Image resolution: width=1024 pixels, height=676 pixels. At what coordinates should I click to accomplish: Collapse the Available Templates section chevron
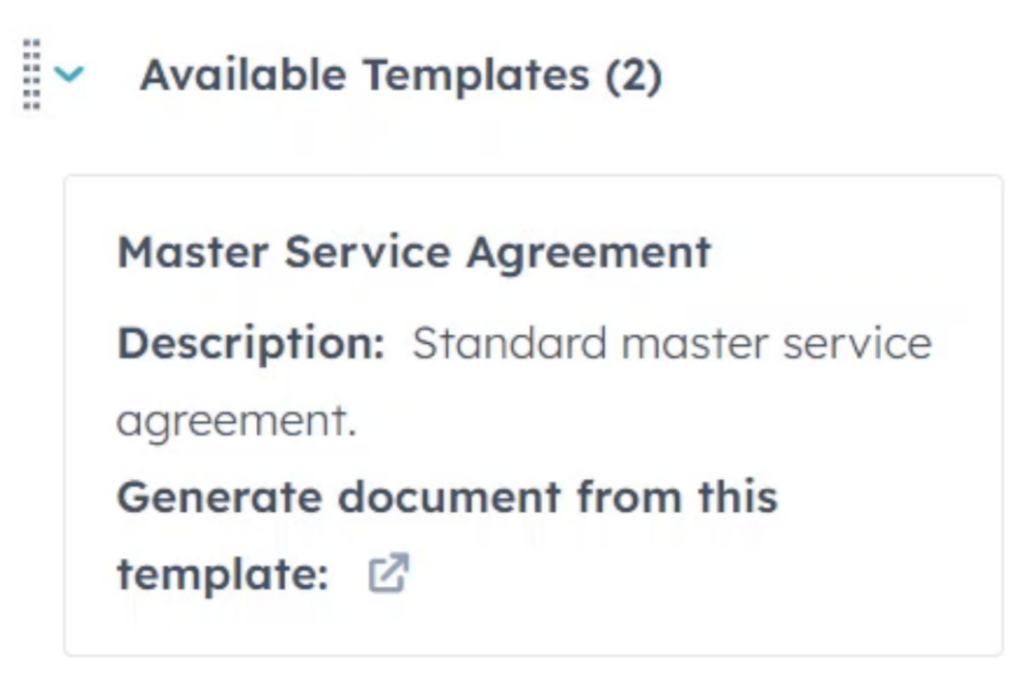[x=69, y=74]
